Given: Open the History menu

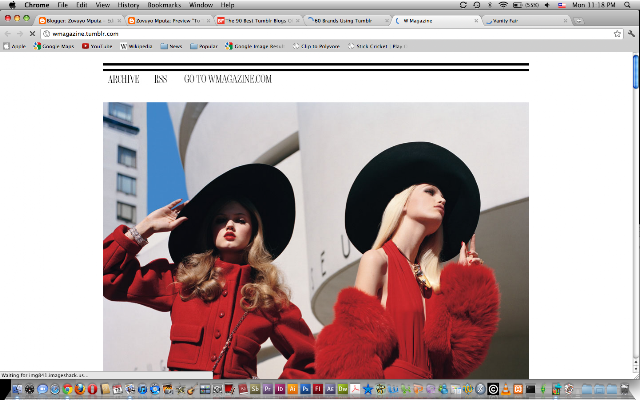Looking at the screenshot, I should point(128,5).
